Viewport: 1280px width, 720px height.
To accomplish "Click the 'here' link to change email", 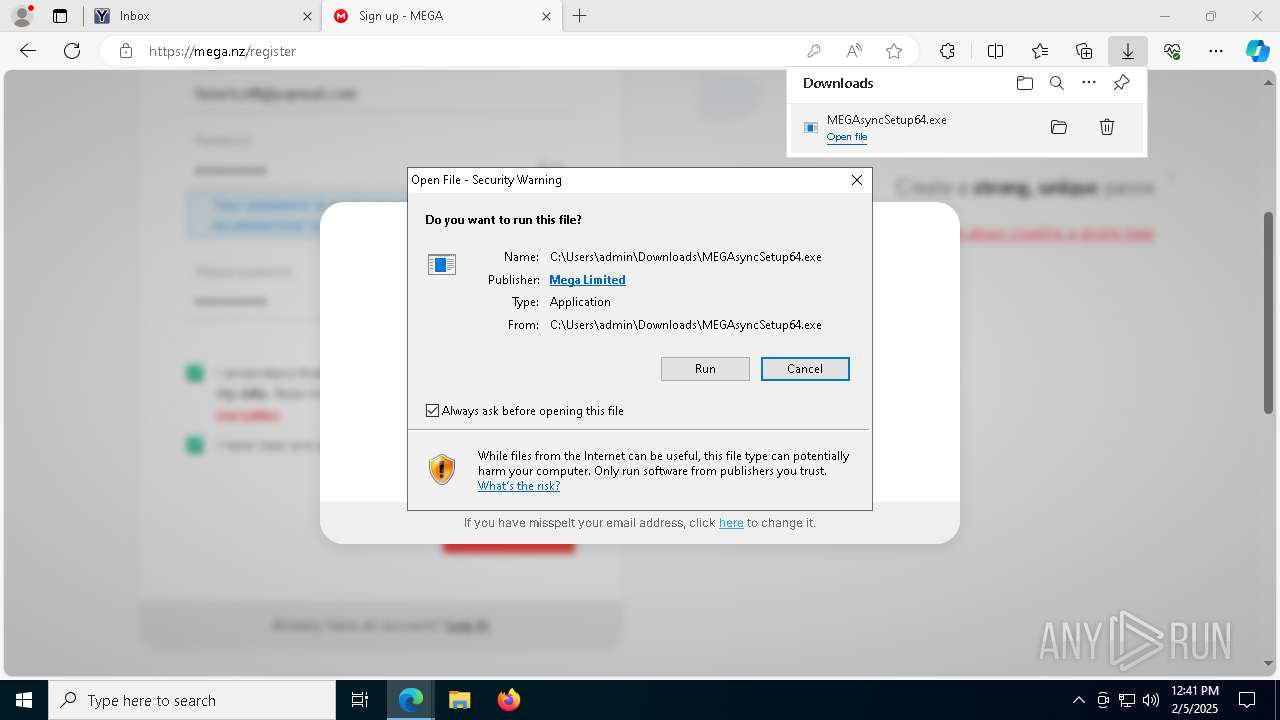I will tap(731, 523).
